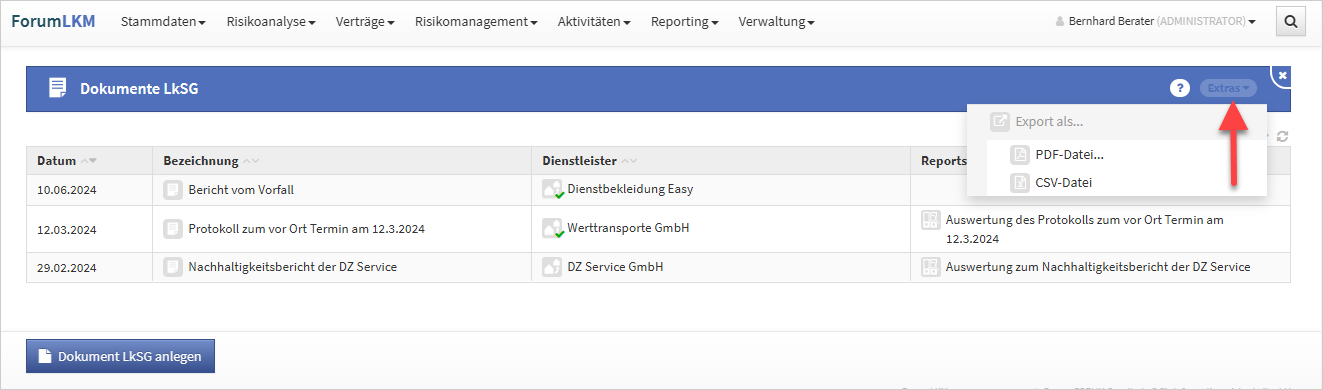Click the Dienstbekleidung Easy provider icon
1323x390 pixels.
[552, 189]
